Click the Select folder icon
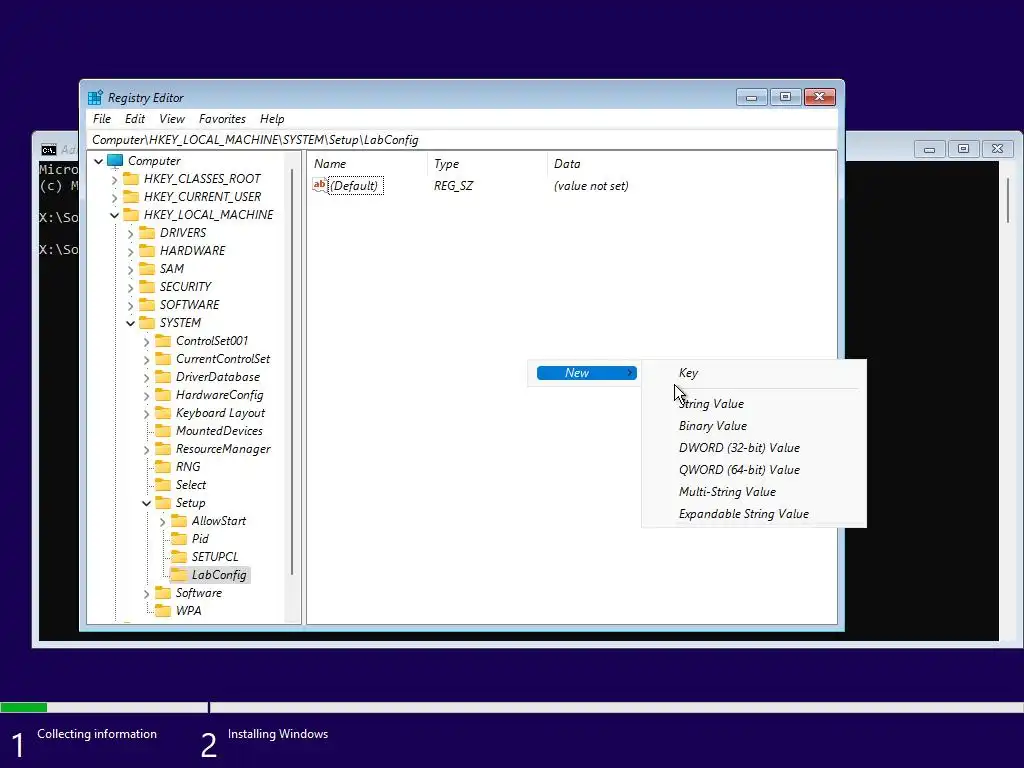Screen dimensions: 1024x768 coord(163,485)
